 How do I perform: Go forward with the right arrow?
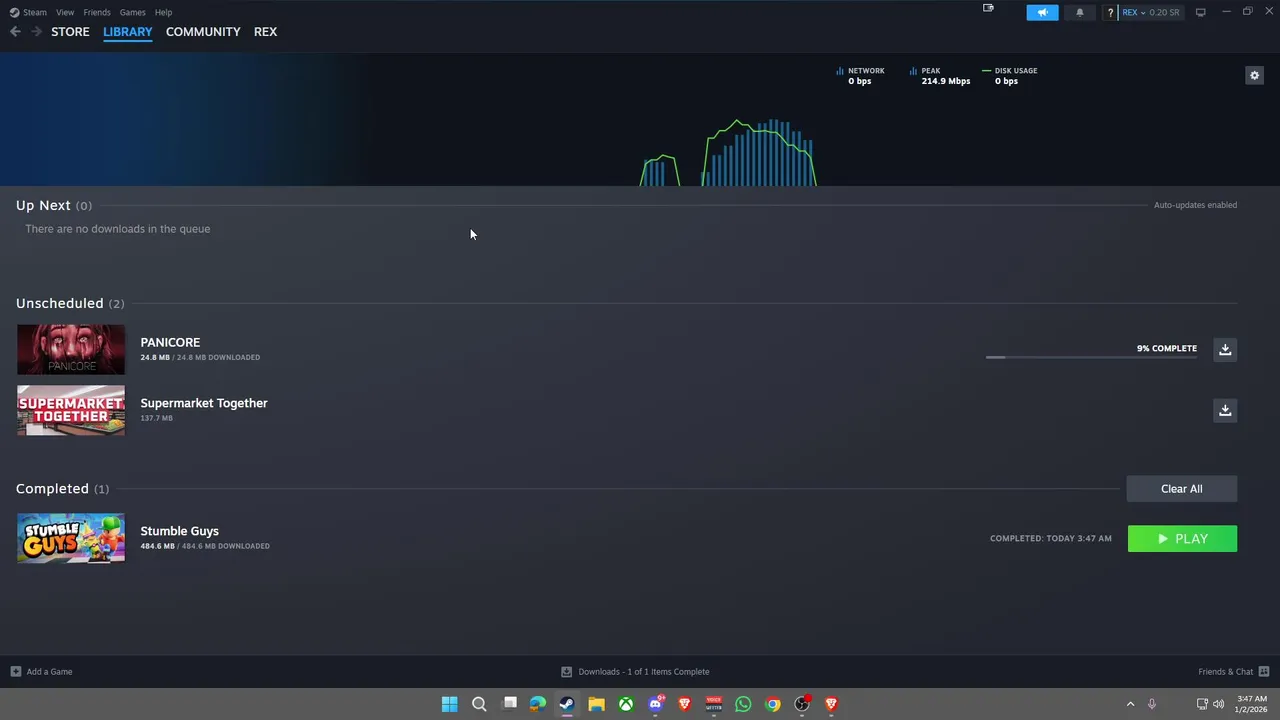pyautogui.click(x=36, y=32)
